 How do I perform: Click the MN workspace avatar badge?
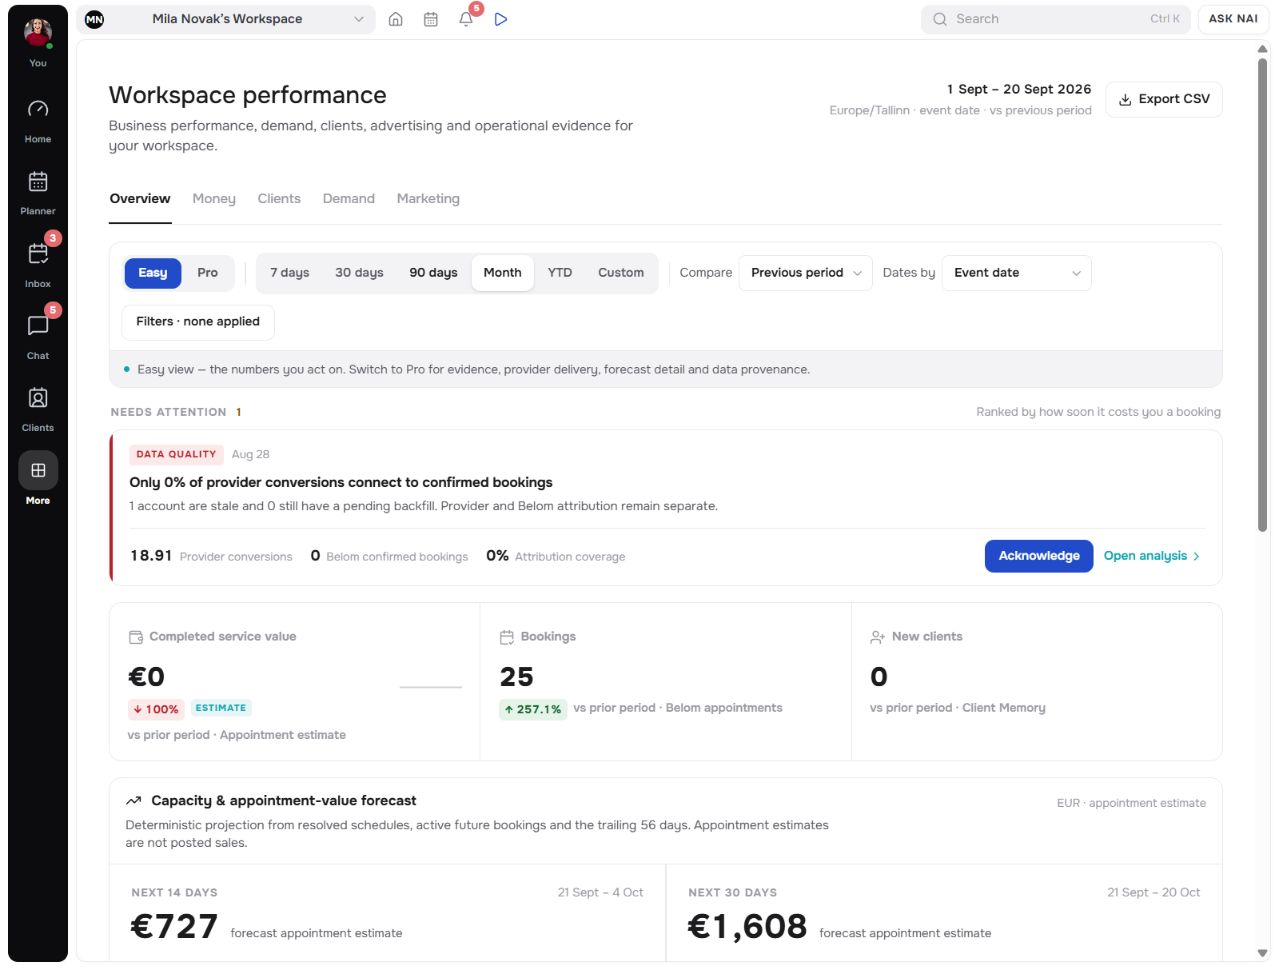pyautogui.click(x=94, y=19)
